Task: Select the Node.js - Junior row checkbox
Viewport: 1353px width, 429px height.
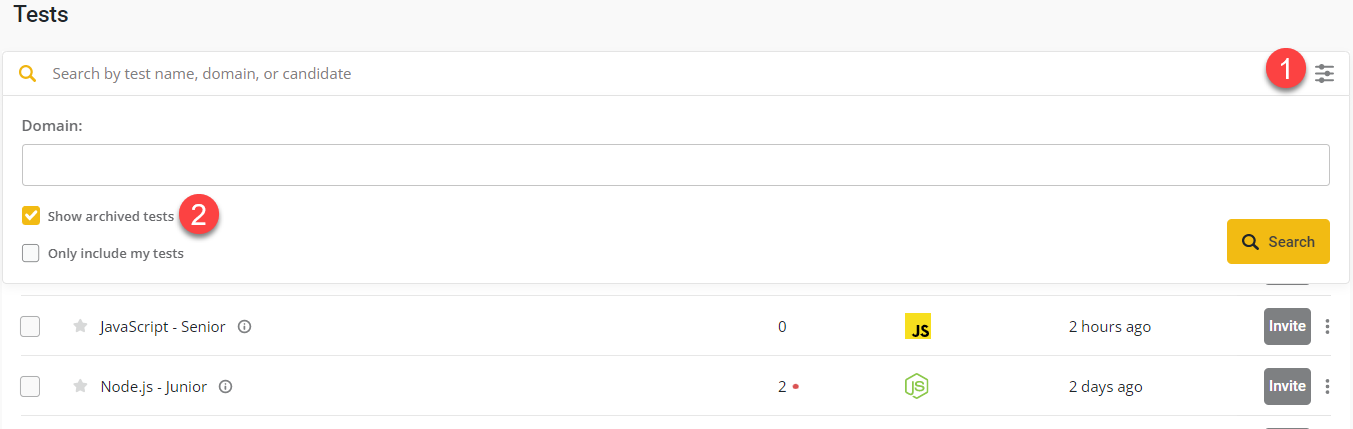Action: (x=30, y=386)
